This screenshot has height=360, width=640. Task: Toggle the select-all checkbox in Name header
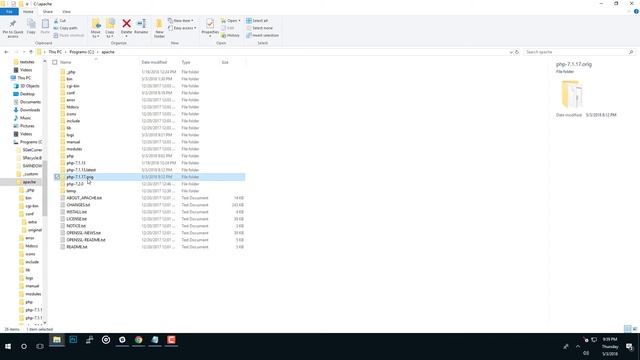click(55, 62)
